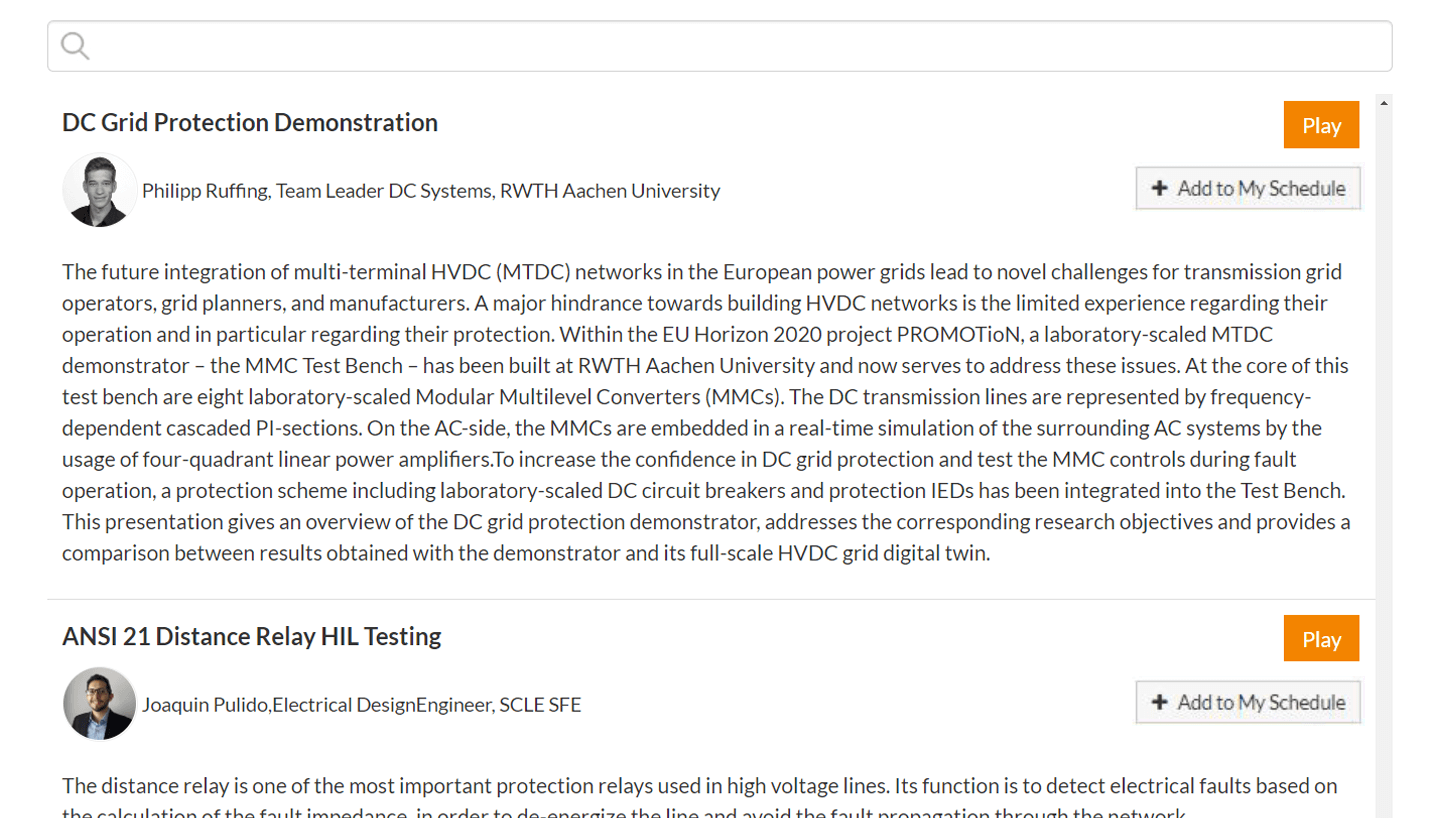Image resolution: width=1453 pixels, height=818 pixels.
Task: Play the ANSI 21 Distance Relay session
Action: 1321,639
